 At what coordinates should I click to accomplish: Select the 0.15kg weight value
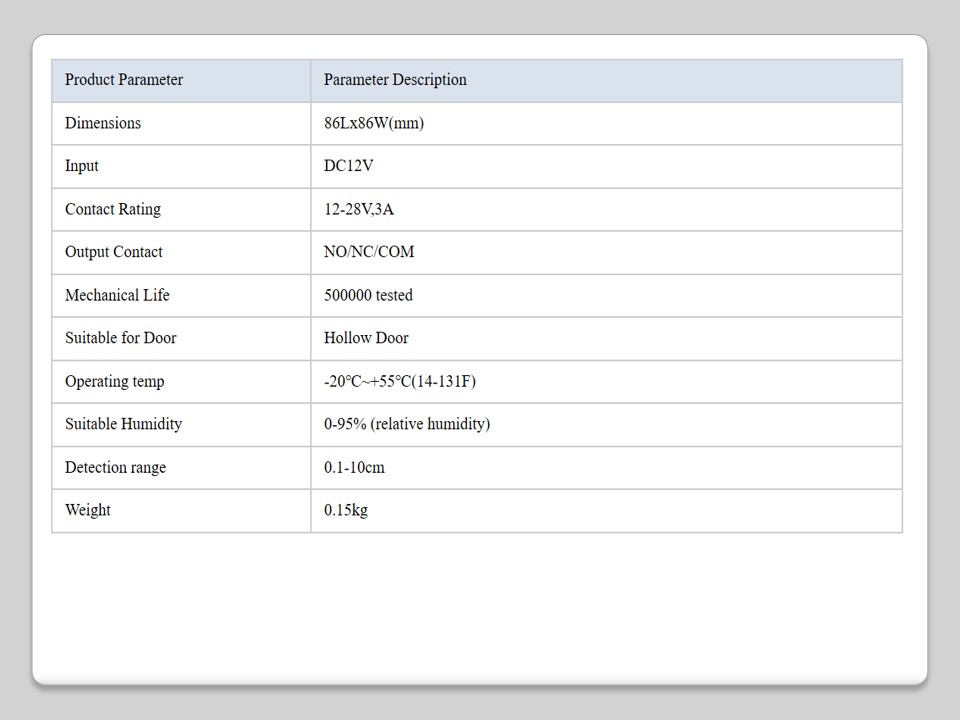click(346, 510)
